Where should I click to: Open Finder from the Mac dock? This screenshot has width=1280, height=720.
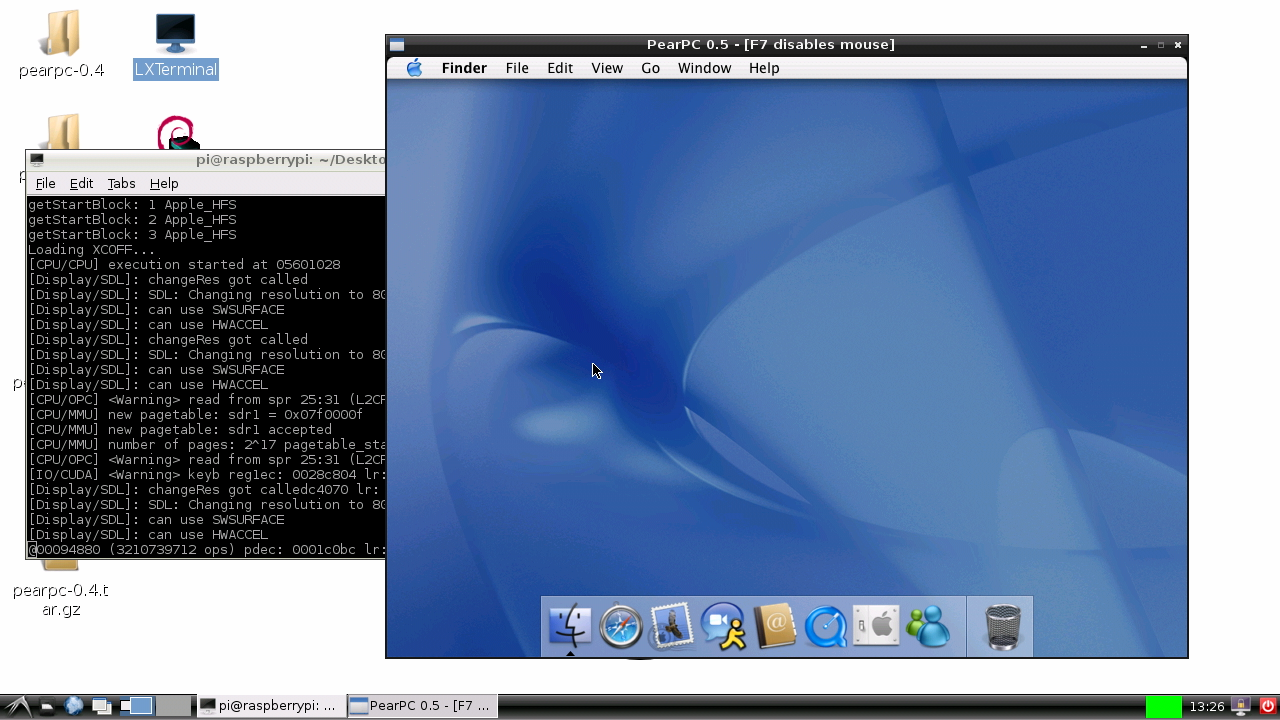coord(570,627)
